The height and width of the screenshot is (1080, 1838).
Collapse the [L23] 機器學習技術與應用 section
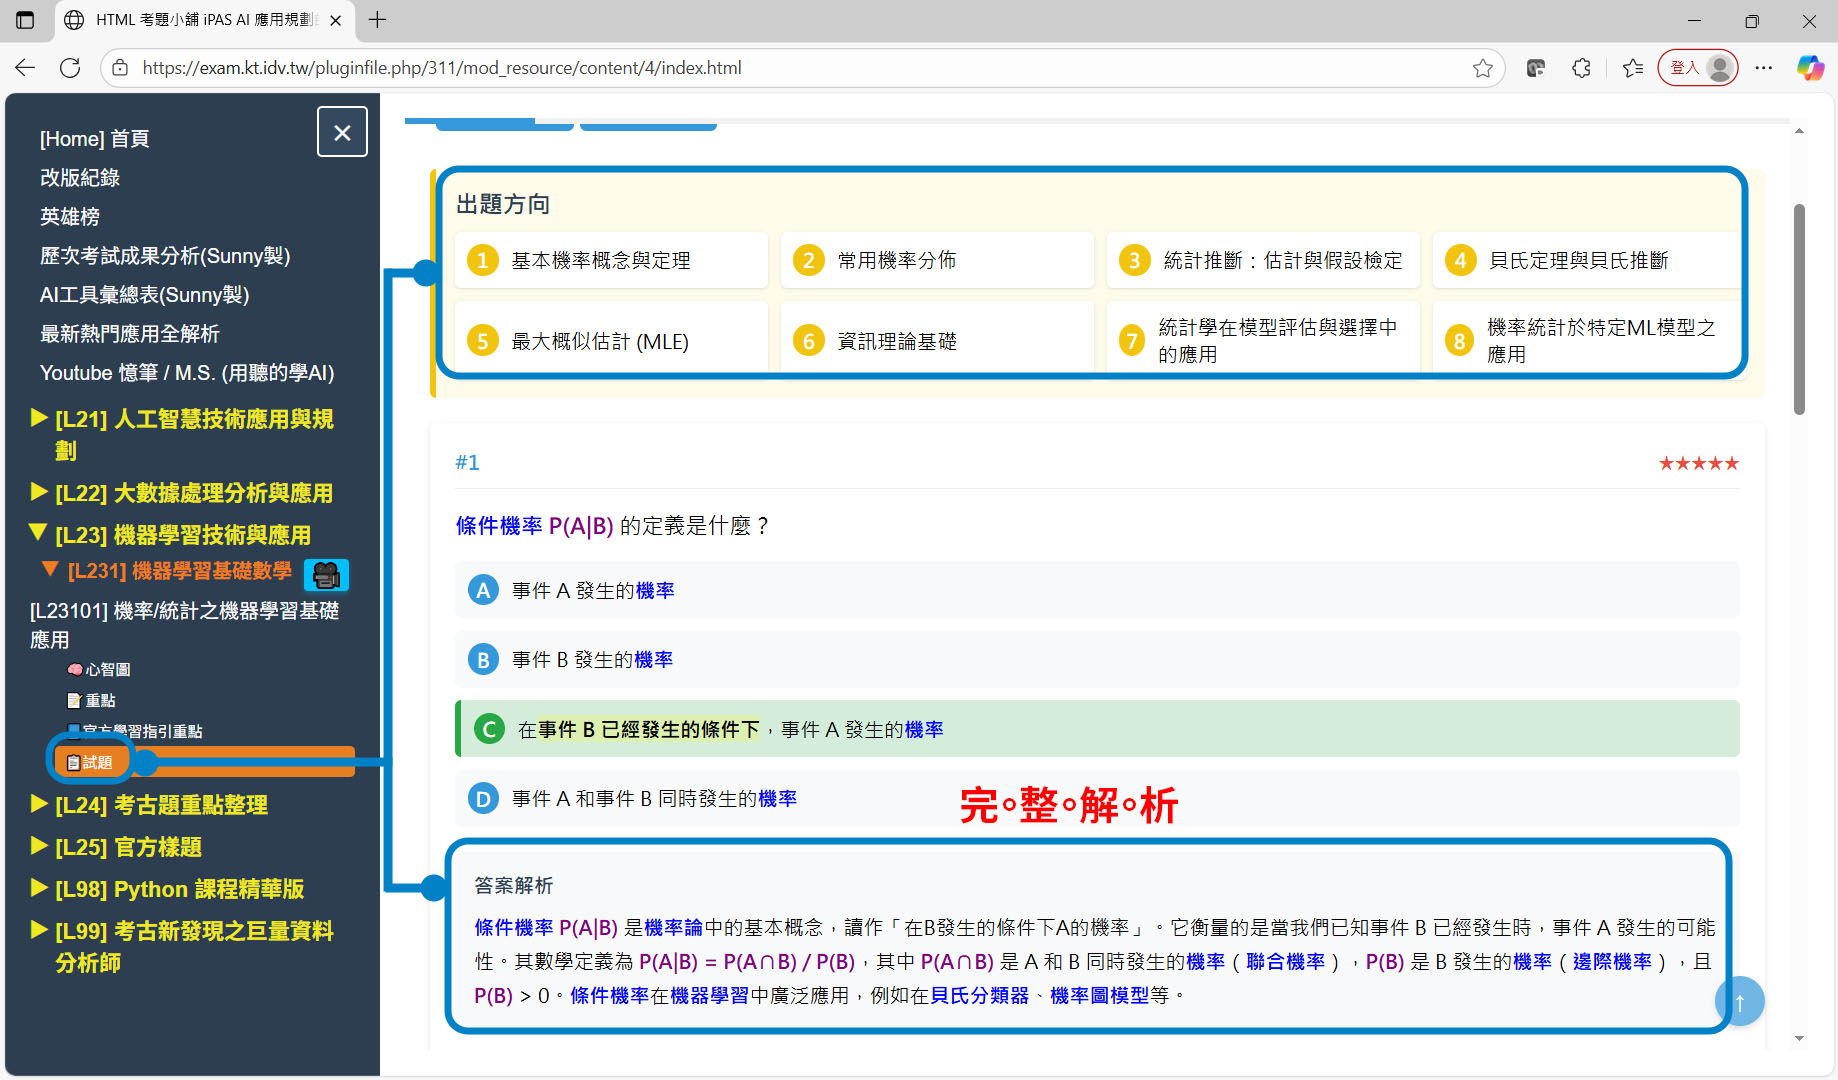pyautogui.click(x=38, y=534)
